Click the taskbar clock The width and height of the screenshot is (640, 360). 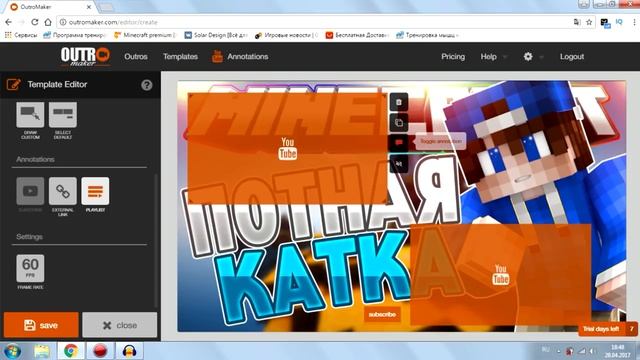pos(617,351)
